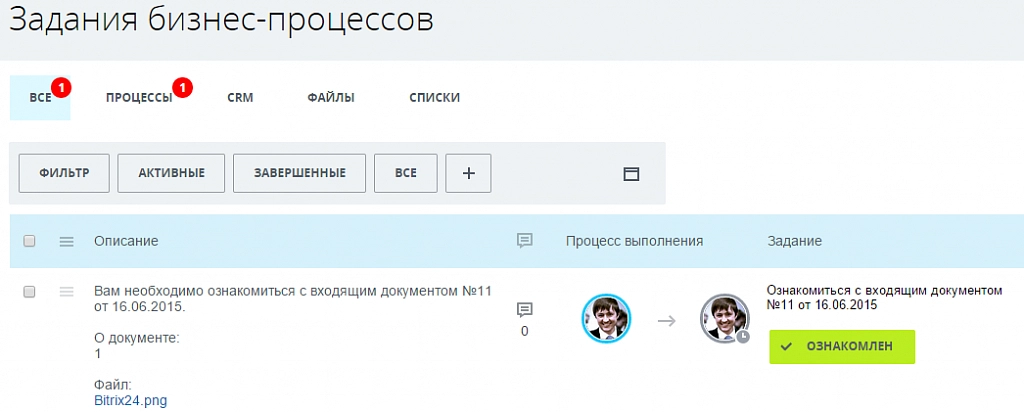Click the filter panel window icon
Viewport: 1024px width, 412px height.
click(x=631, y=173)
